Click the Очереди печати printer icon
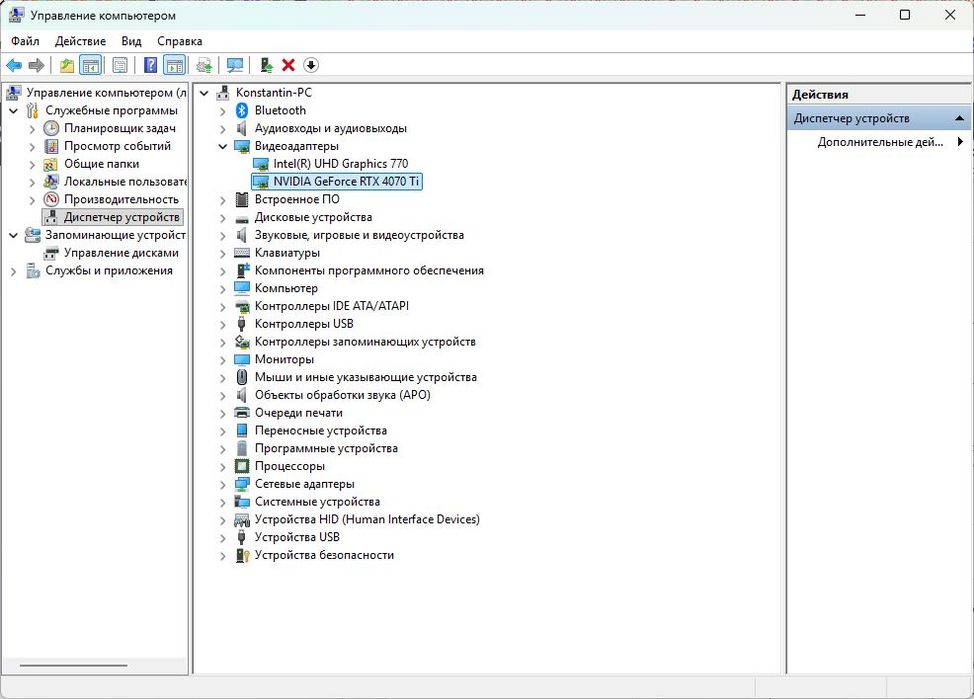Image resolution: width=974 pixels, height=699 pixels. [x=242, y=413]
